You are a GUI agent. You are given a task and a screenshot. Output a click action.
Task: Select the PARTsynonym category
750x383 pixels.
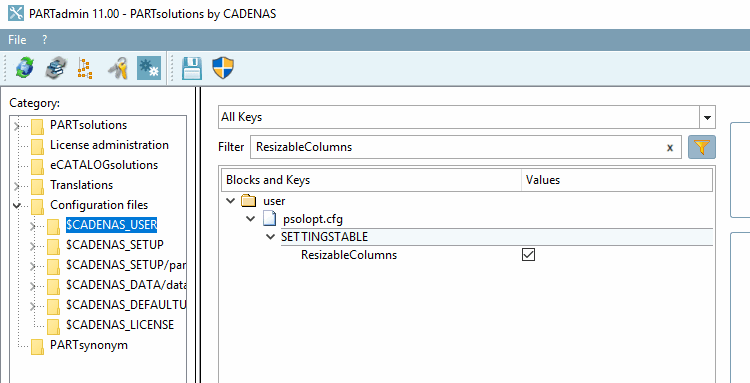pyautogui.click(x=88, y=345)
